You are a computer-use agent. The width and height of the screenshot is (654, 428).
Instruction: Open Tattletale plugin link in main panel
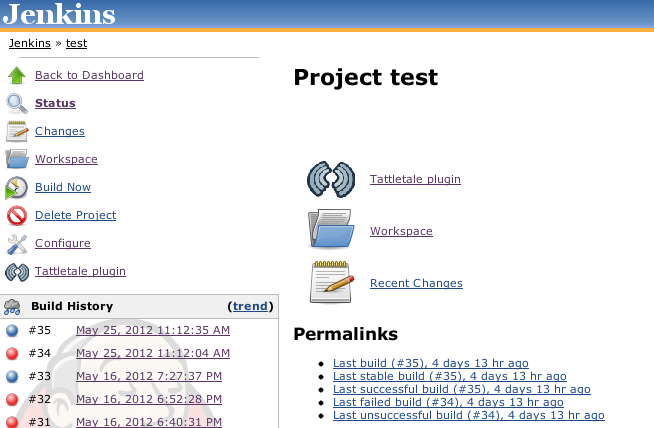pos(415,179)
